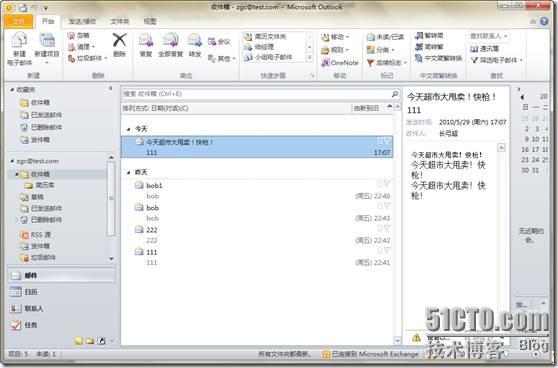
Task: Collapse the Today (今天) message group
Action: [128, 129]
